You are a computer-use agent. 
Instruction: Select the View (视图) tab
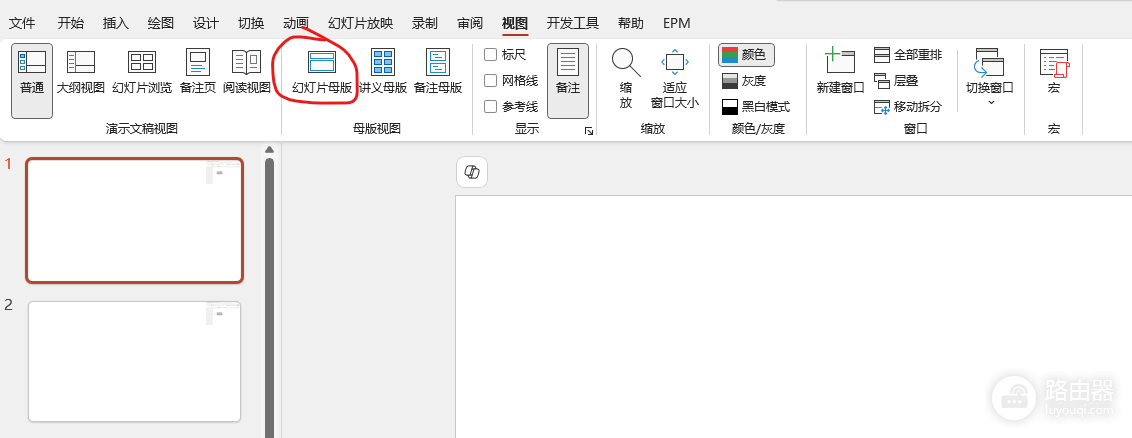tap(515, 23)
